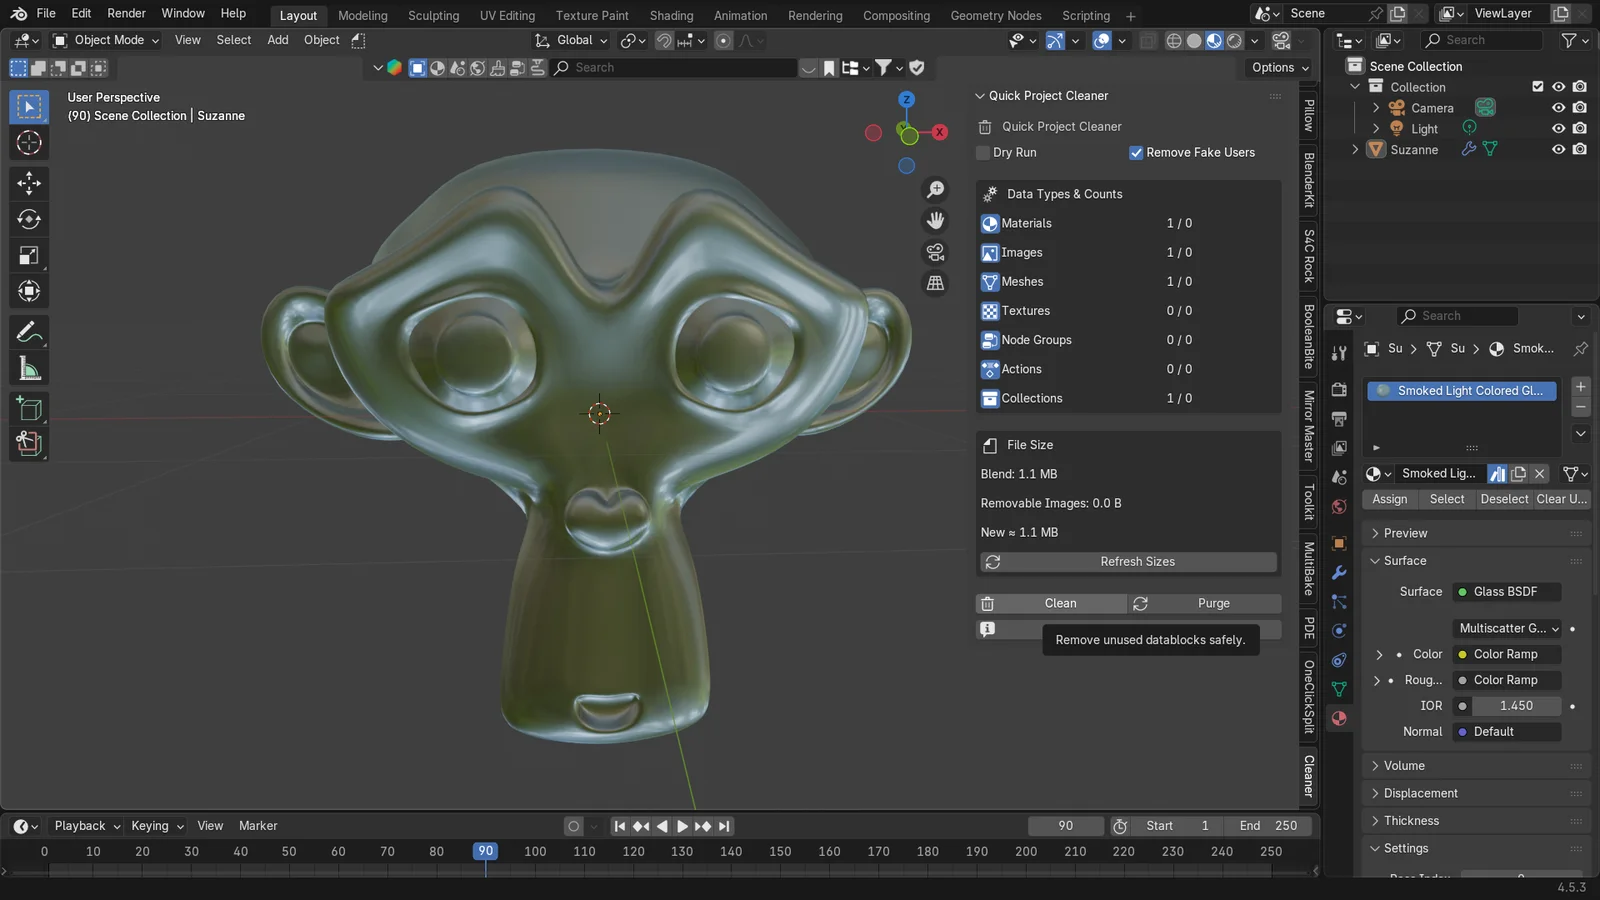Adjust the IOR value slider
The height and width of the screenshot is (900, 1600).
coord(1516,705)
